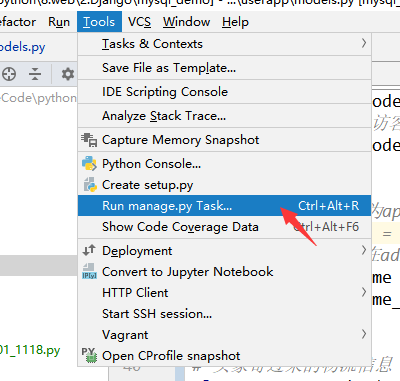400x381 pixels.
Task: Open the Run menu
Action: (59, 22)
